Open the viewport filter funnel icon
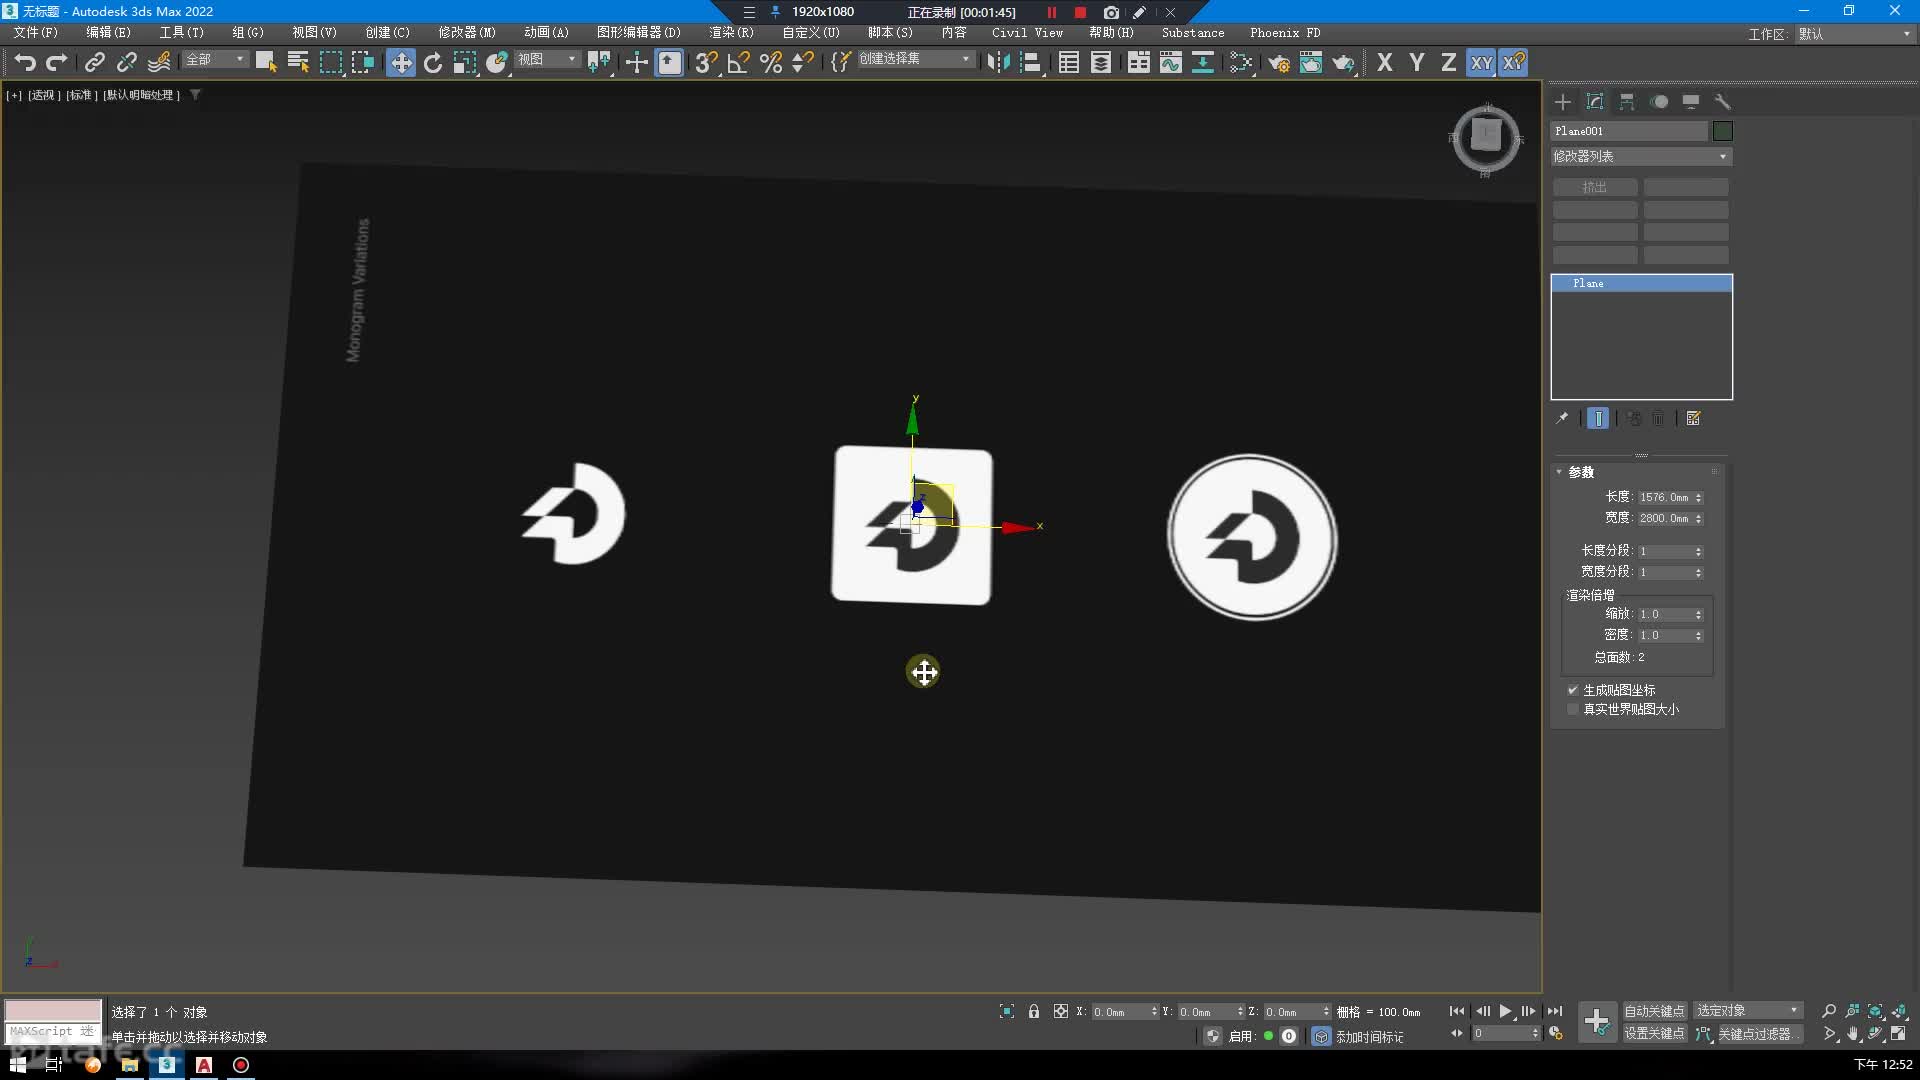Image resolution: width=1920 pixels, height=1080 pixels. click(195, 95)
